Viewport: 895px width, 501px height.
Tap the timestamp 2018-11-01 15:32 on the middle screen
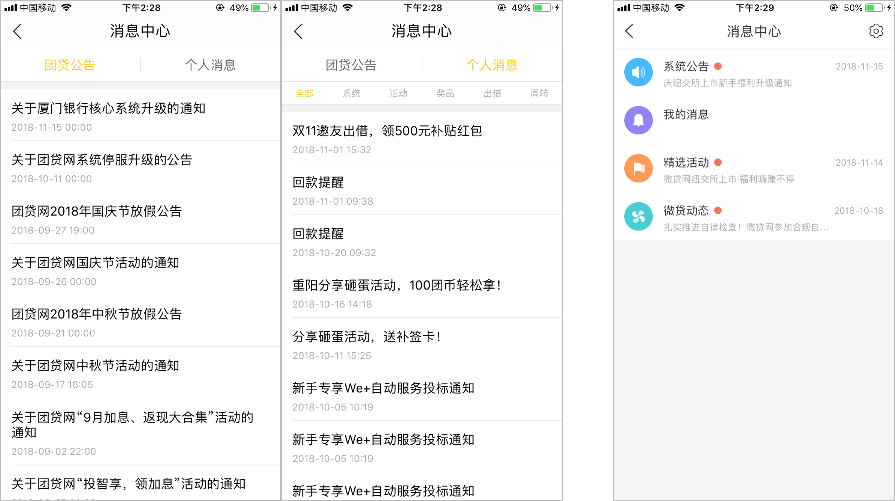(332, 150)
